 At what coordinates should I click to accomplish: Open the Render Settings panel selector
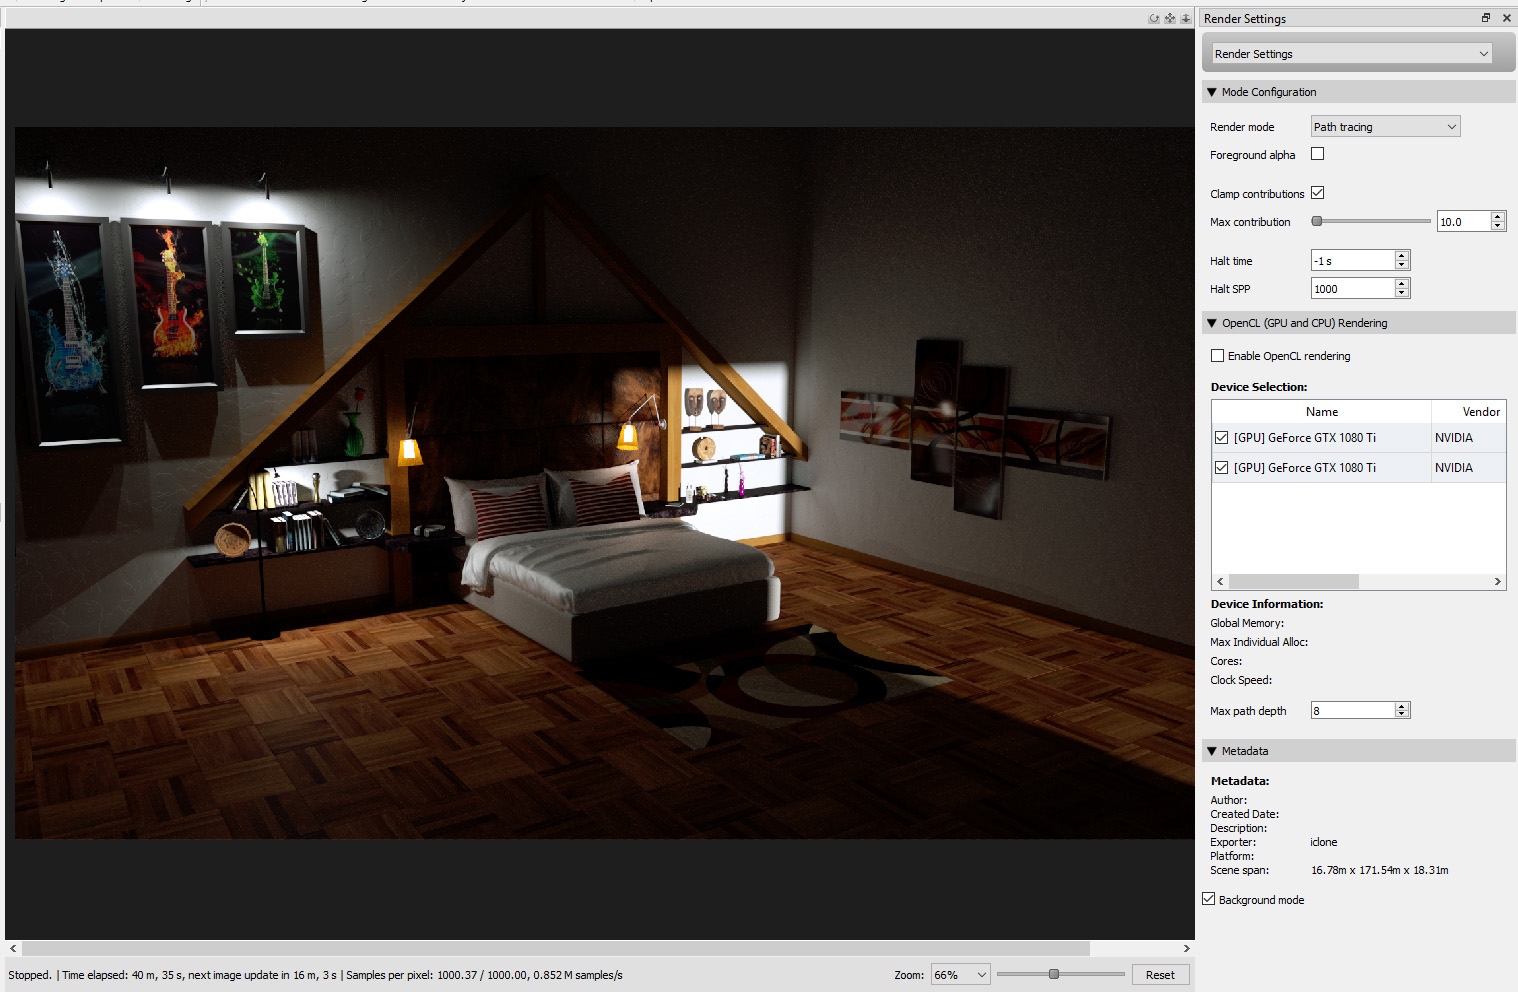(1351, 54)
